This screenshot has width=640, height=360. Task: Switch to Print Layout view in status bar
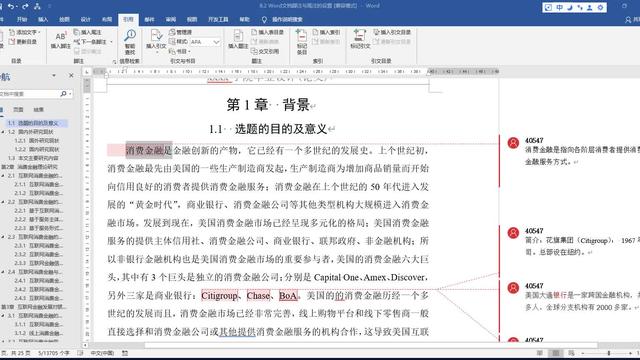tap(556, 353)
